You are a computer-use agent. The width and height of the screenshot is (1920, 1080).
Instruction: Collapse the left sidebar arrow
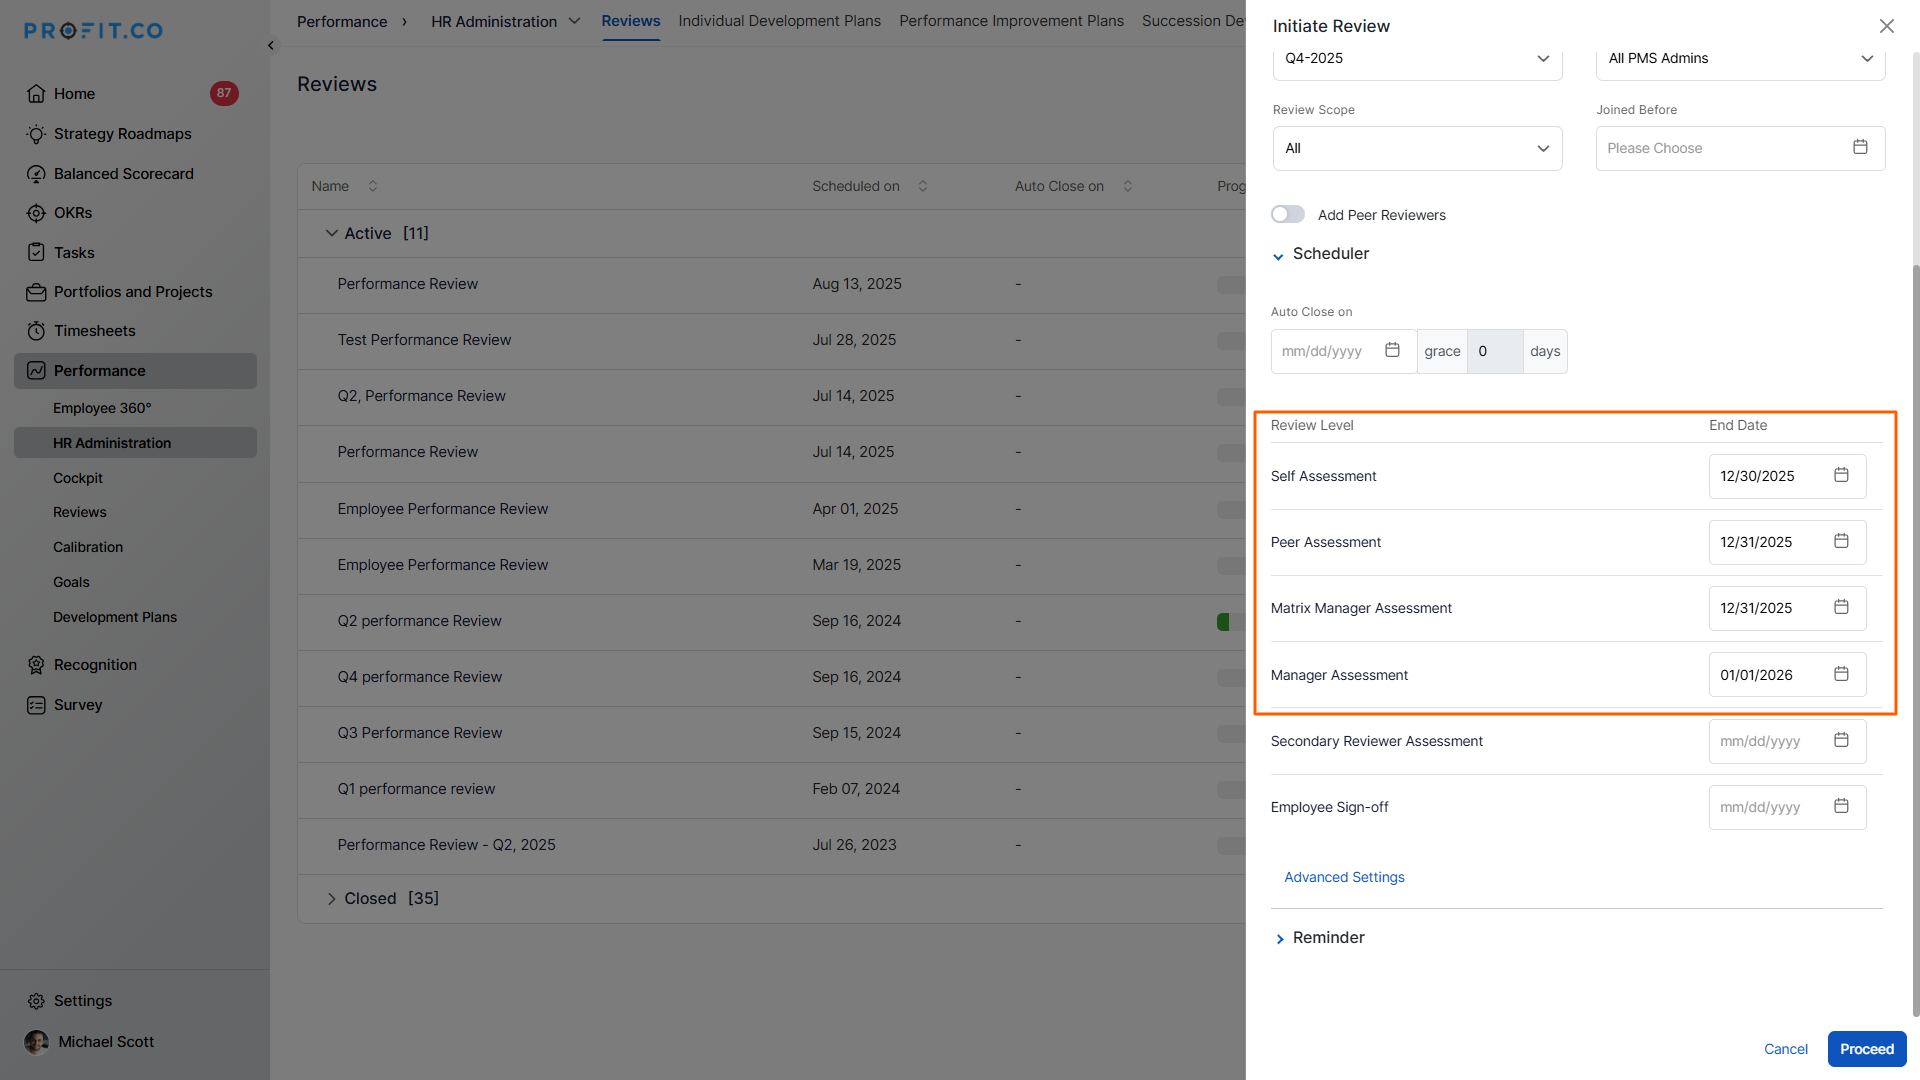click(x=271, y=46)
